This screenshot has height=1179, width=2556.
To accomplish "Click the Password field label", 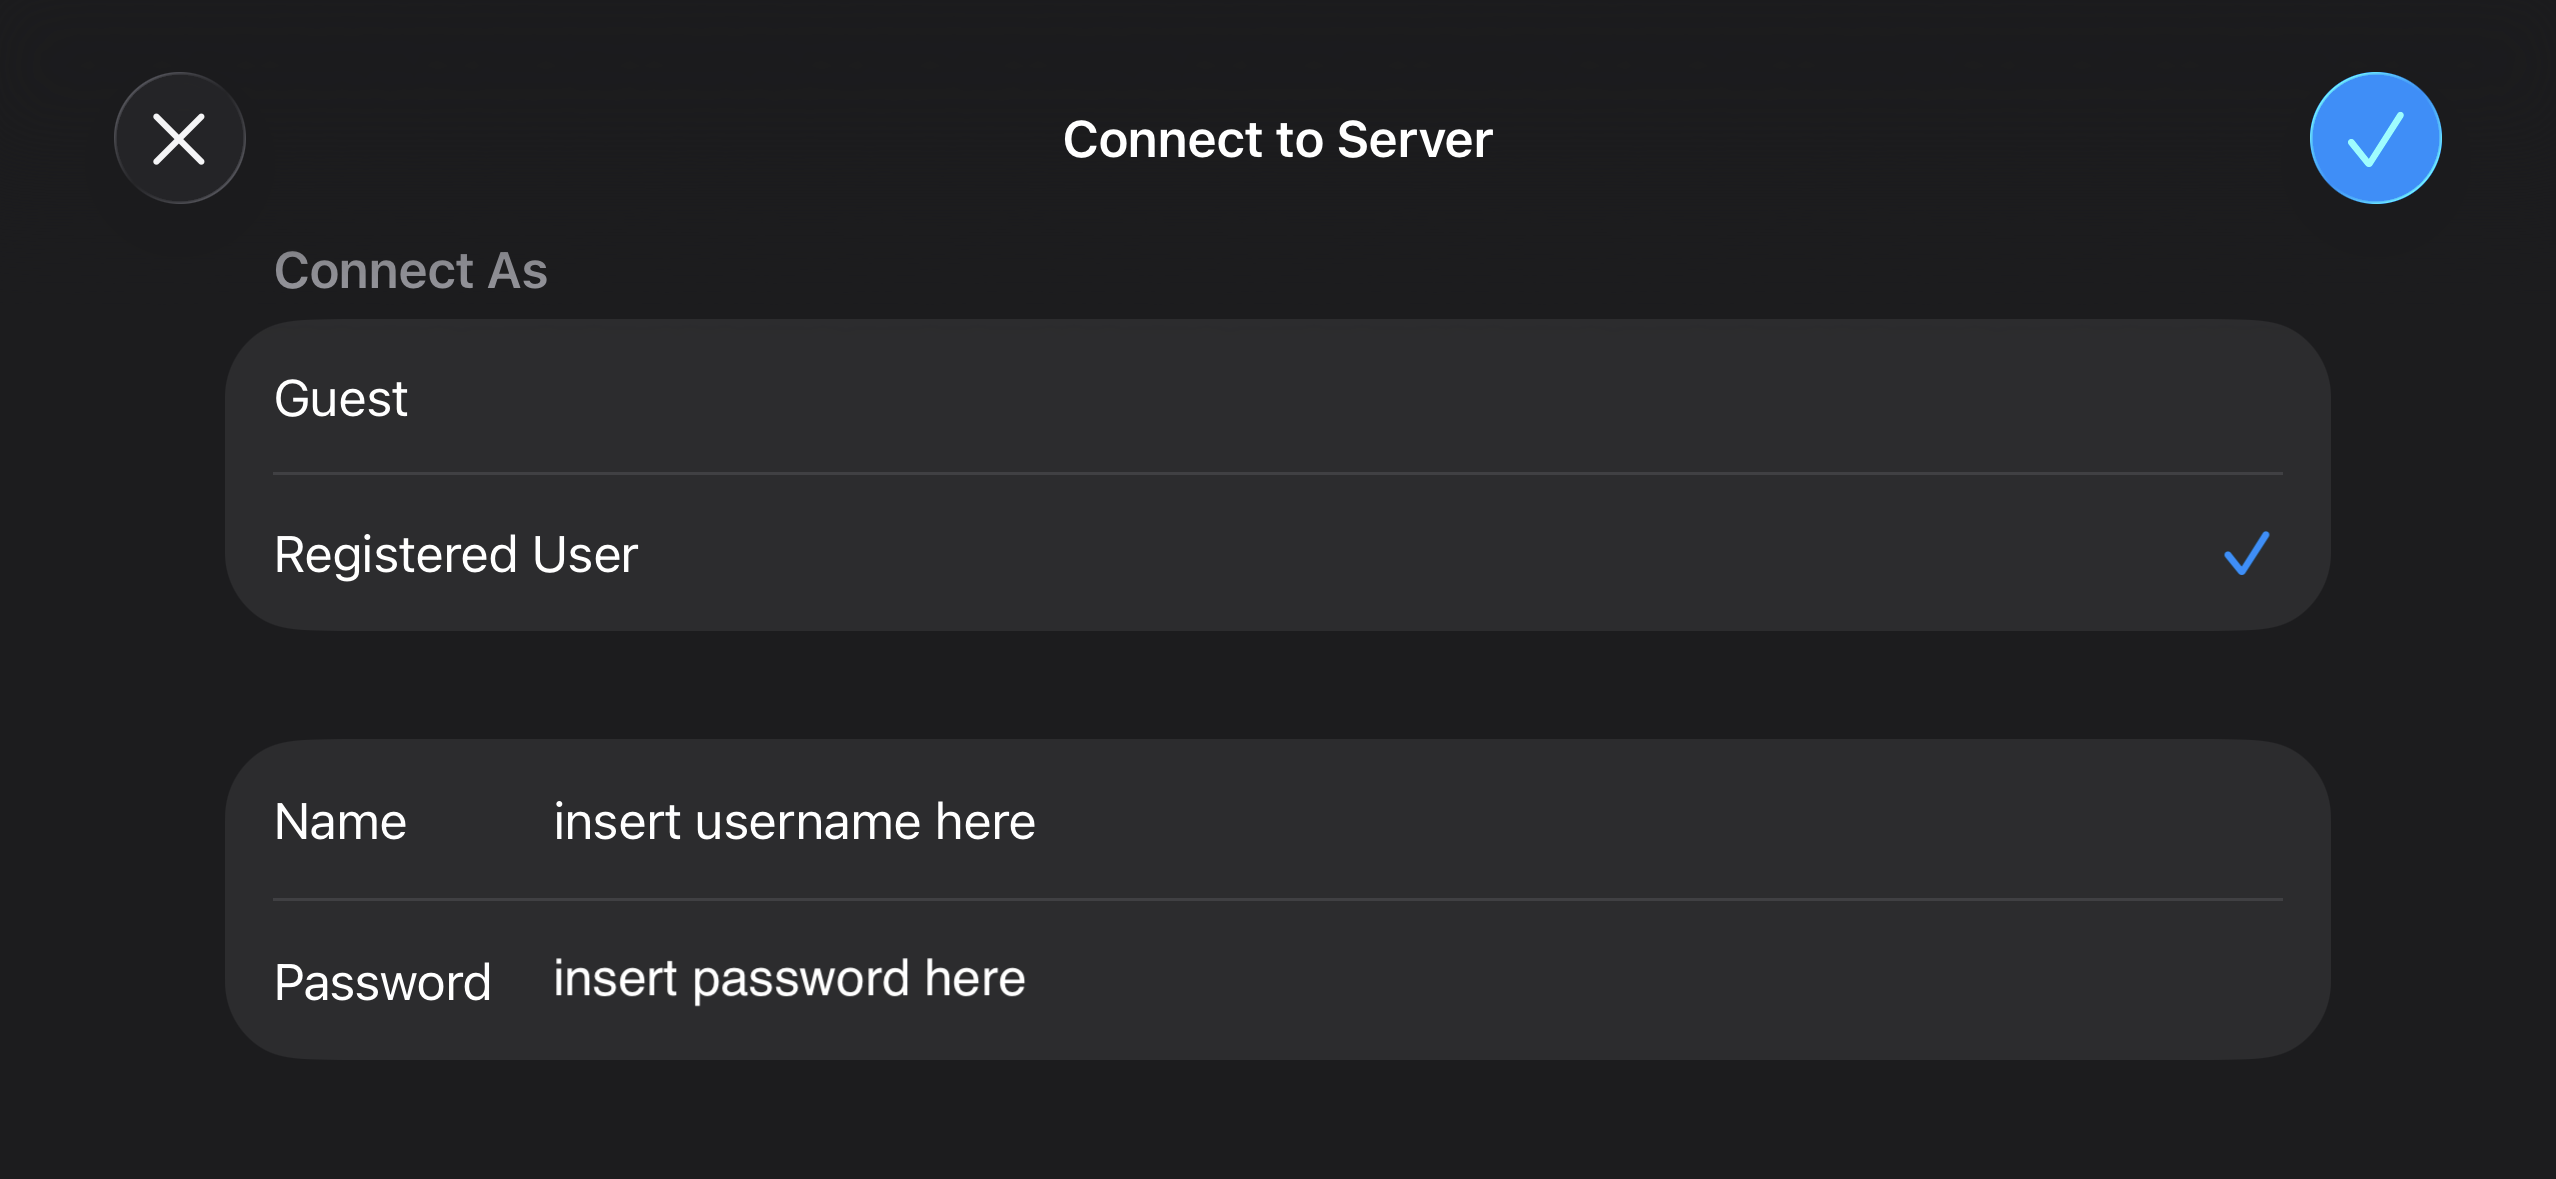I will tap(382, 982).
